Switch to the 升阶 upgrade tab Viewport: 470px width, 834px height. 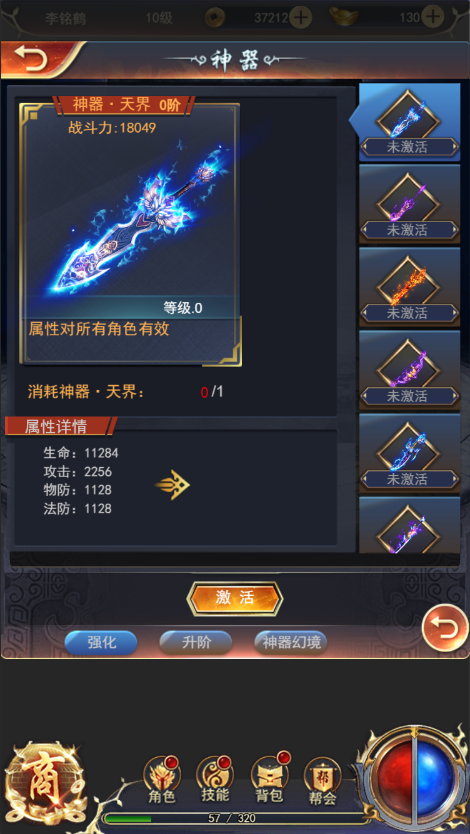click(x=196, y=643)
